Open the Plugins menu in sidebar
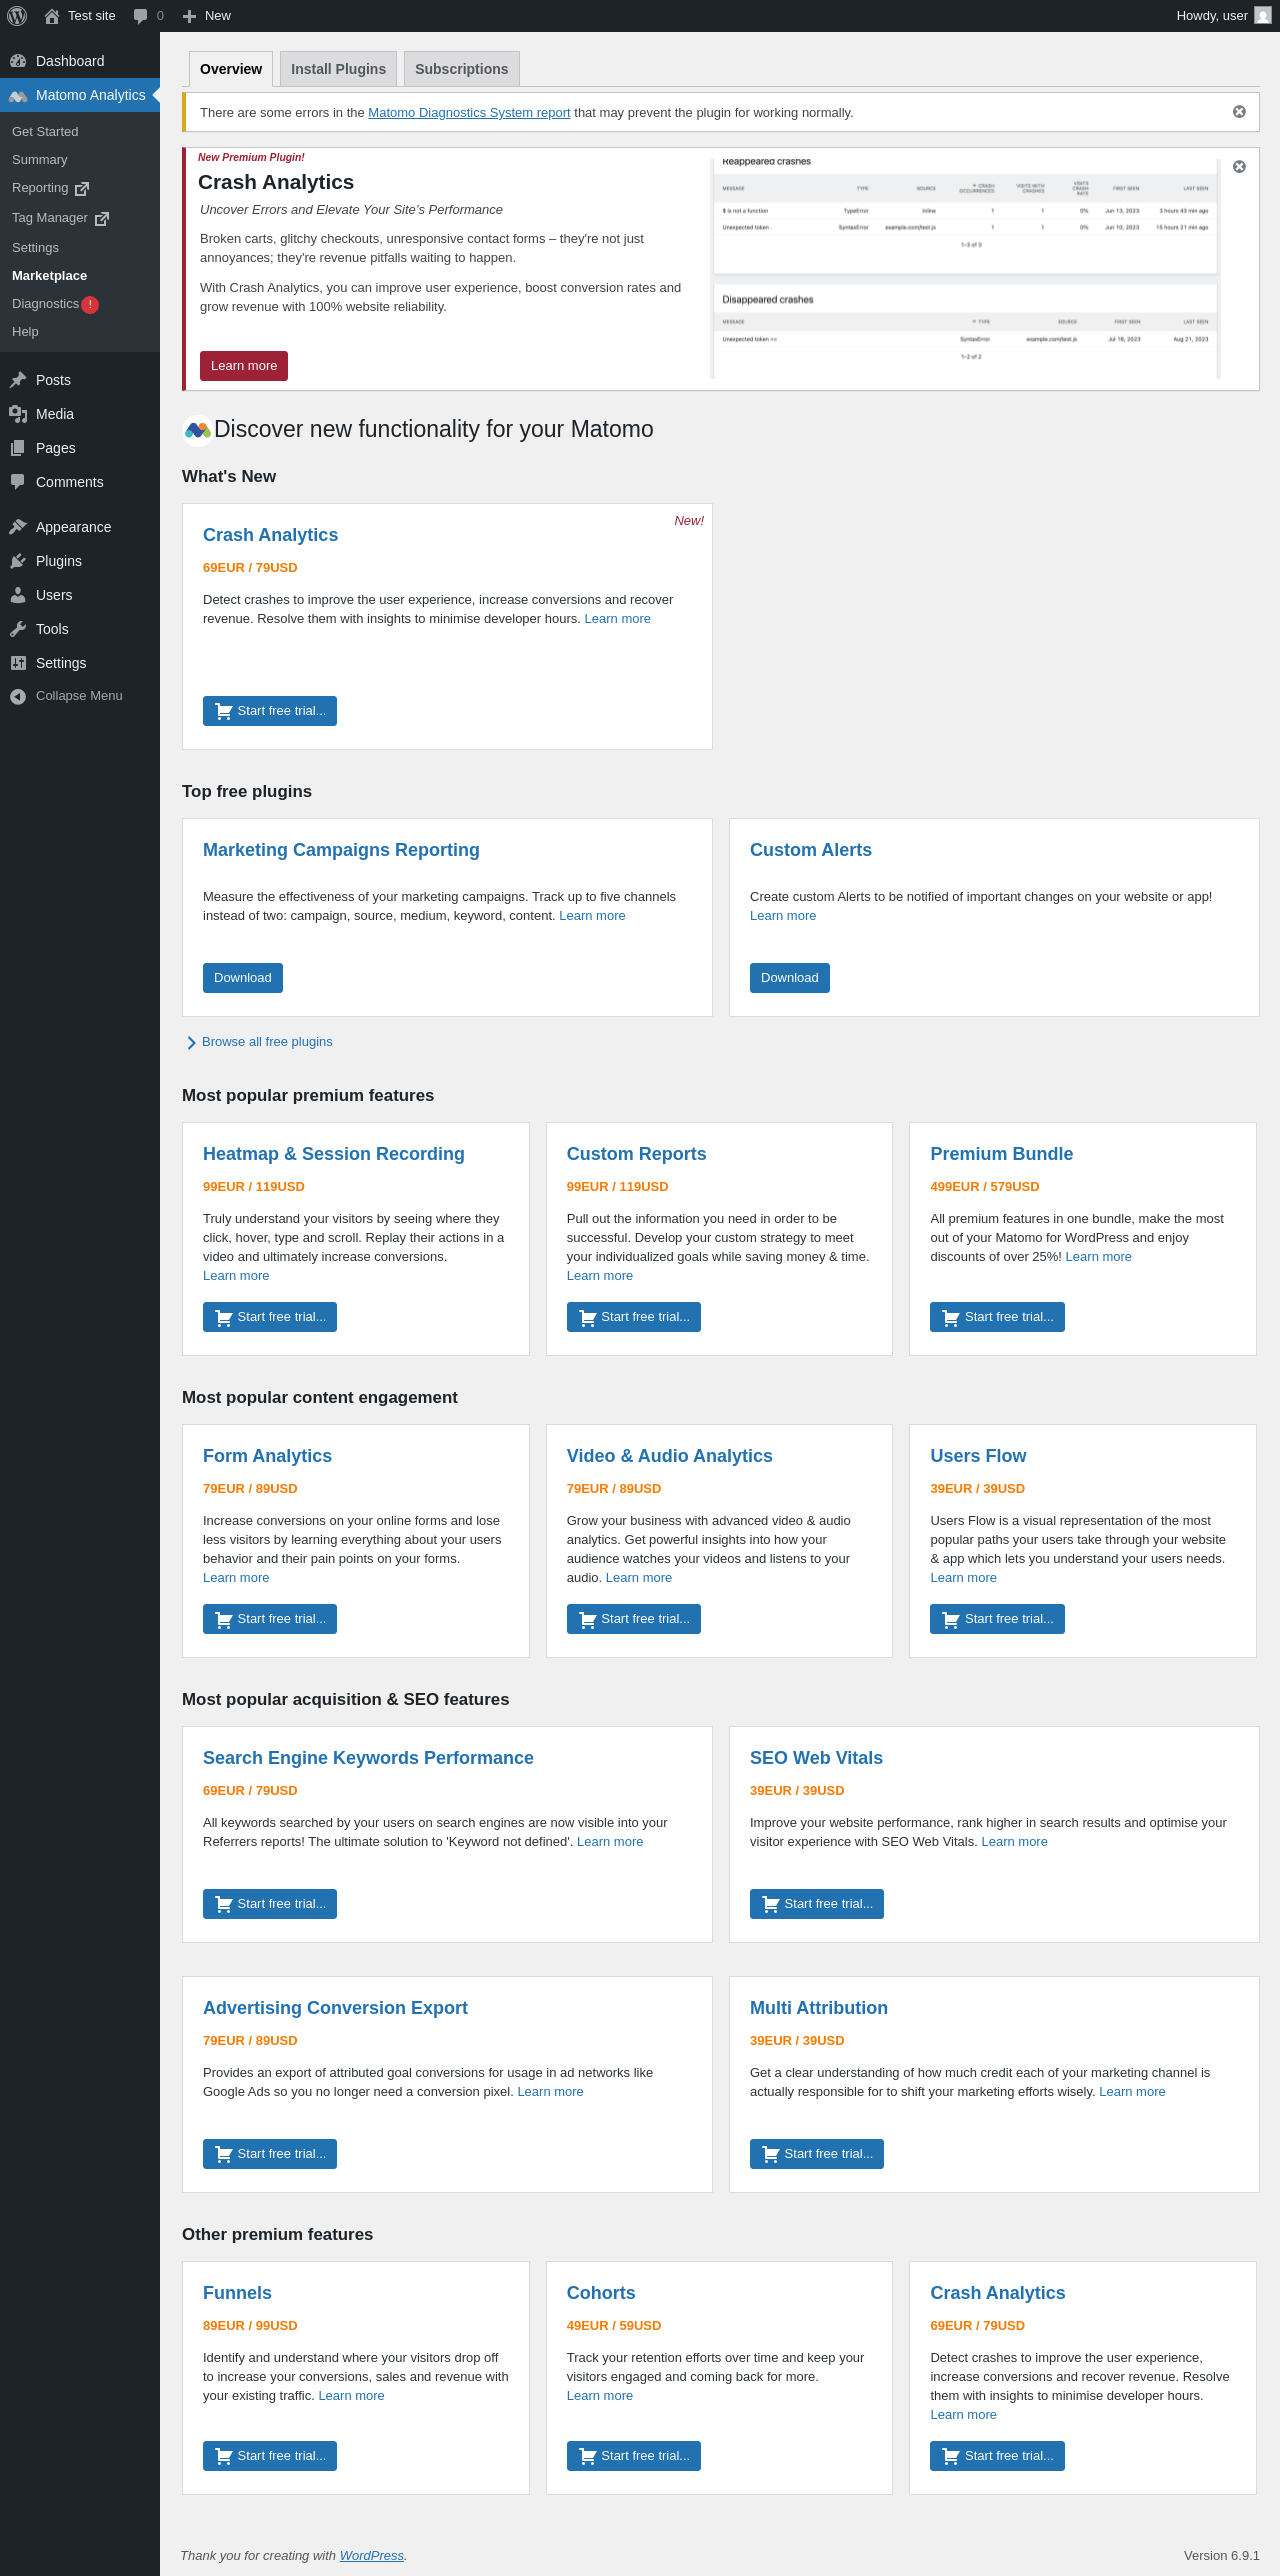 coord(58,561)
